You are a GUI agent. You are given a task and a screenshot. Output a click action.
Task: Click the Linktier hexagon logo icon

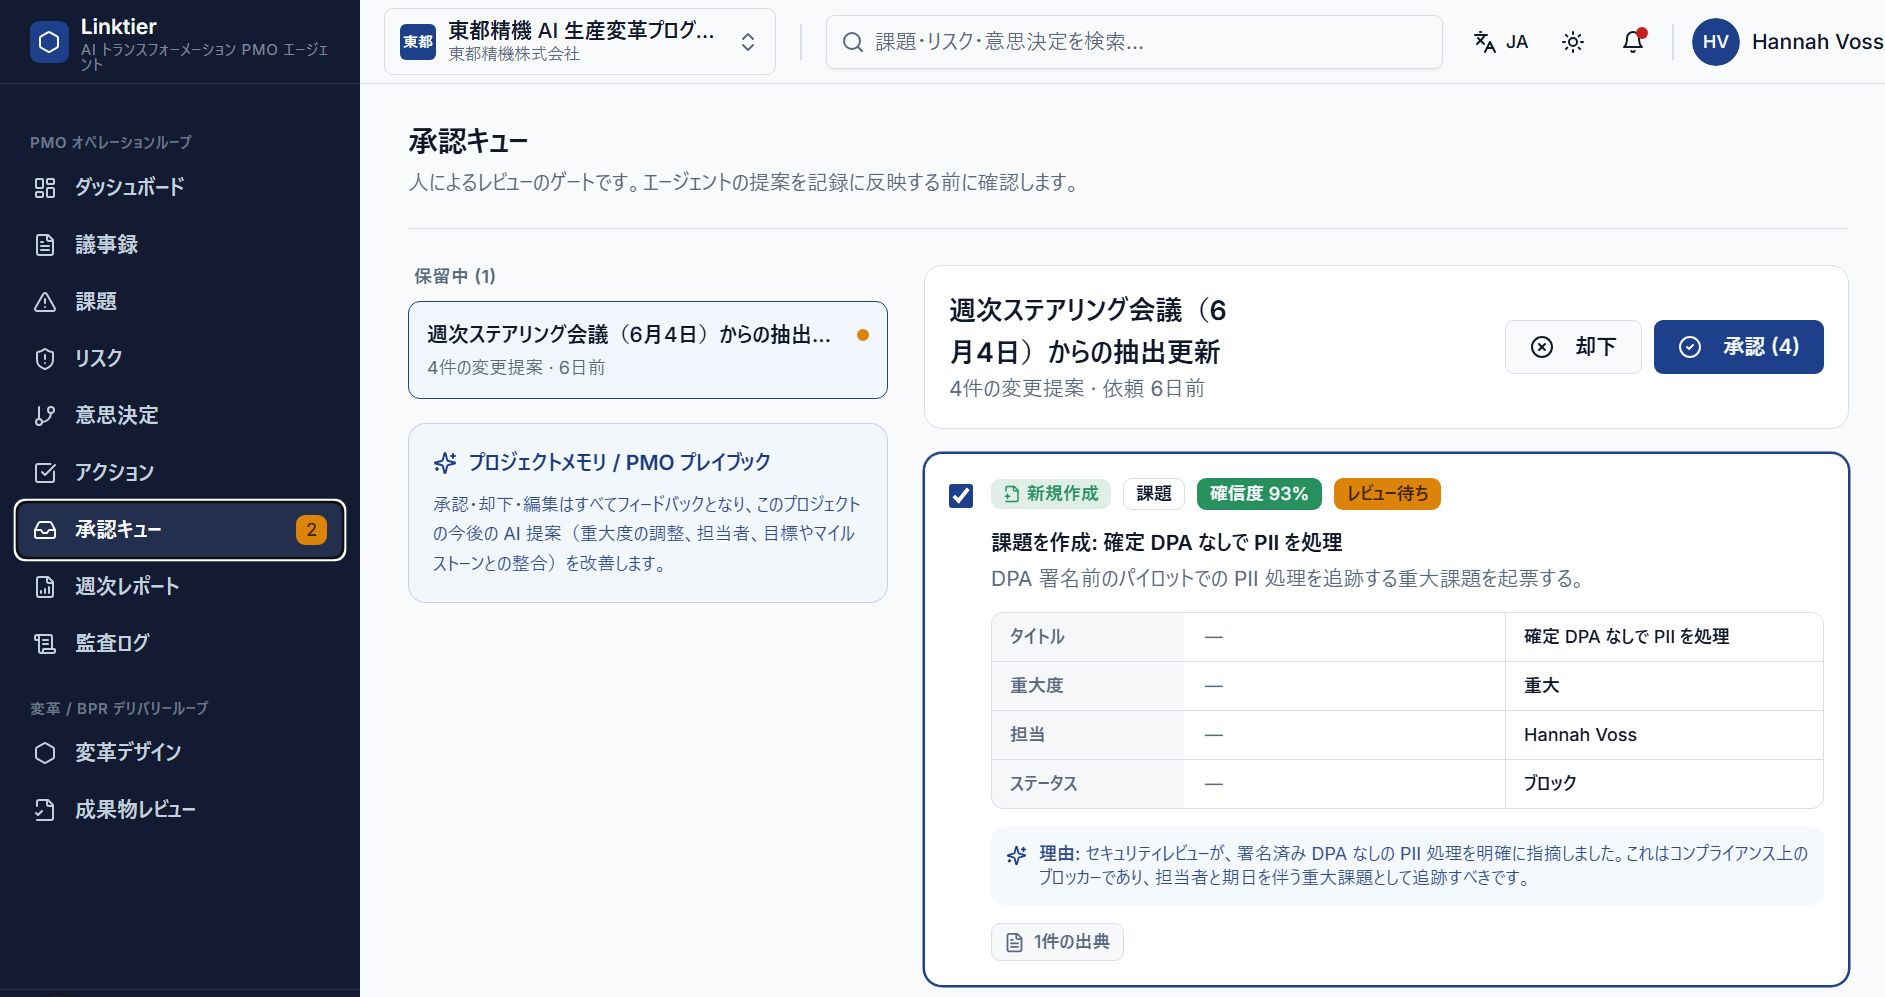[49, 43]
